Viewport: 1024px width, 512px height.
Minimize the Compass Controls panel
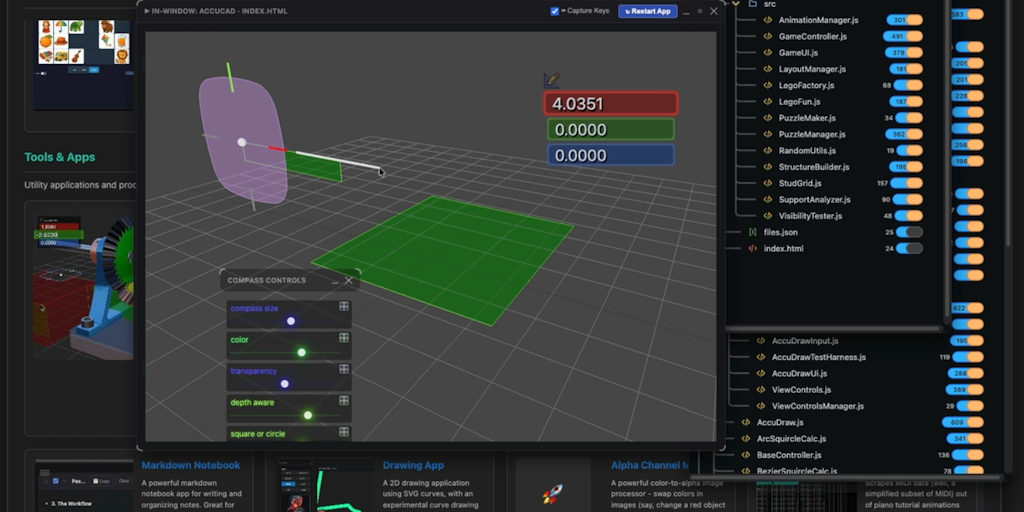pyautogui.click(x=334, y=281)
